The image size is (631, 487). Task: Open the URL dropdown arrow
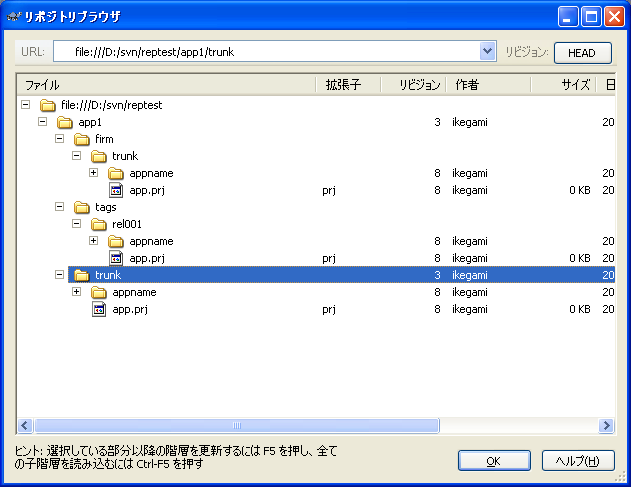coord(487,51)
